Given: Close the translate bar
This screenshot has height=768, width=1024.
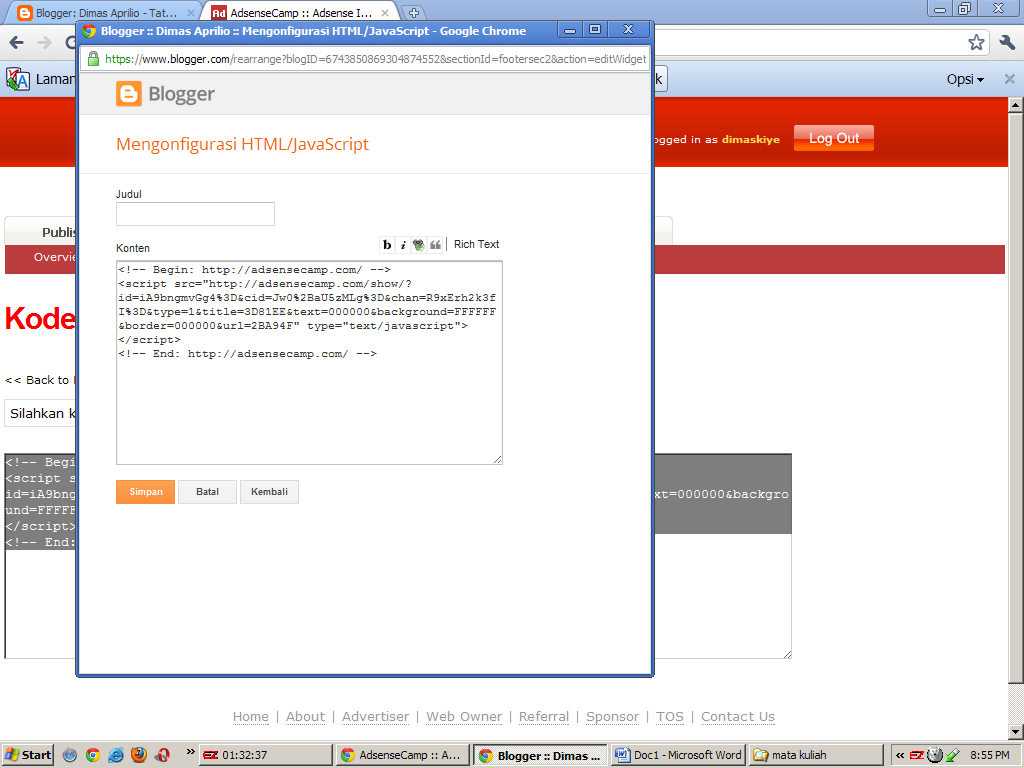Looking at the screenshot, I should tap(1010, 79).
